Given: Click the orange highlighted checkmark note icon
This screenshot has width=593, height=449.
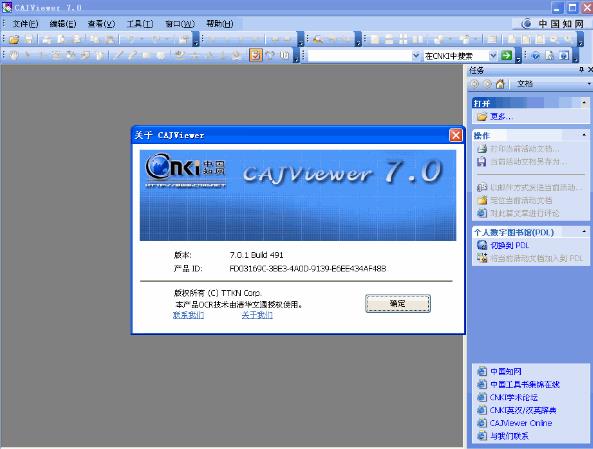Looking at the screenshot, I should tap(255, 55).
